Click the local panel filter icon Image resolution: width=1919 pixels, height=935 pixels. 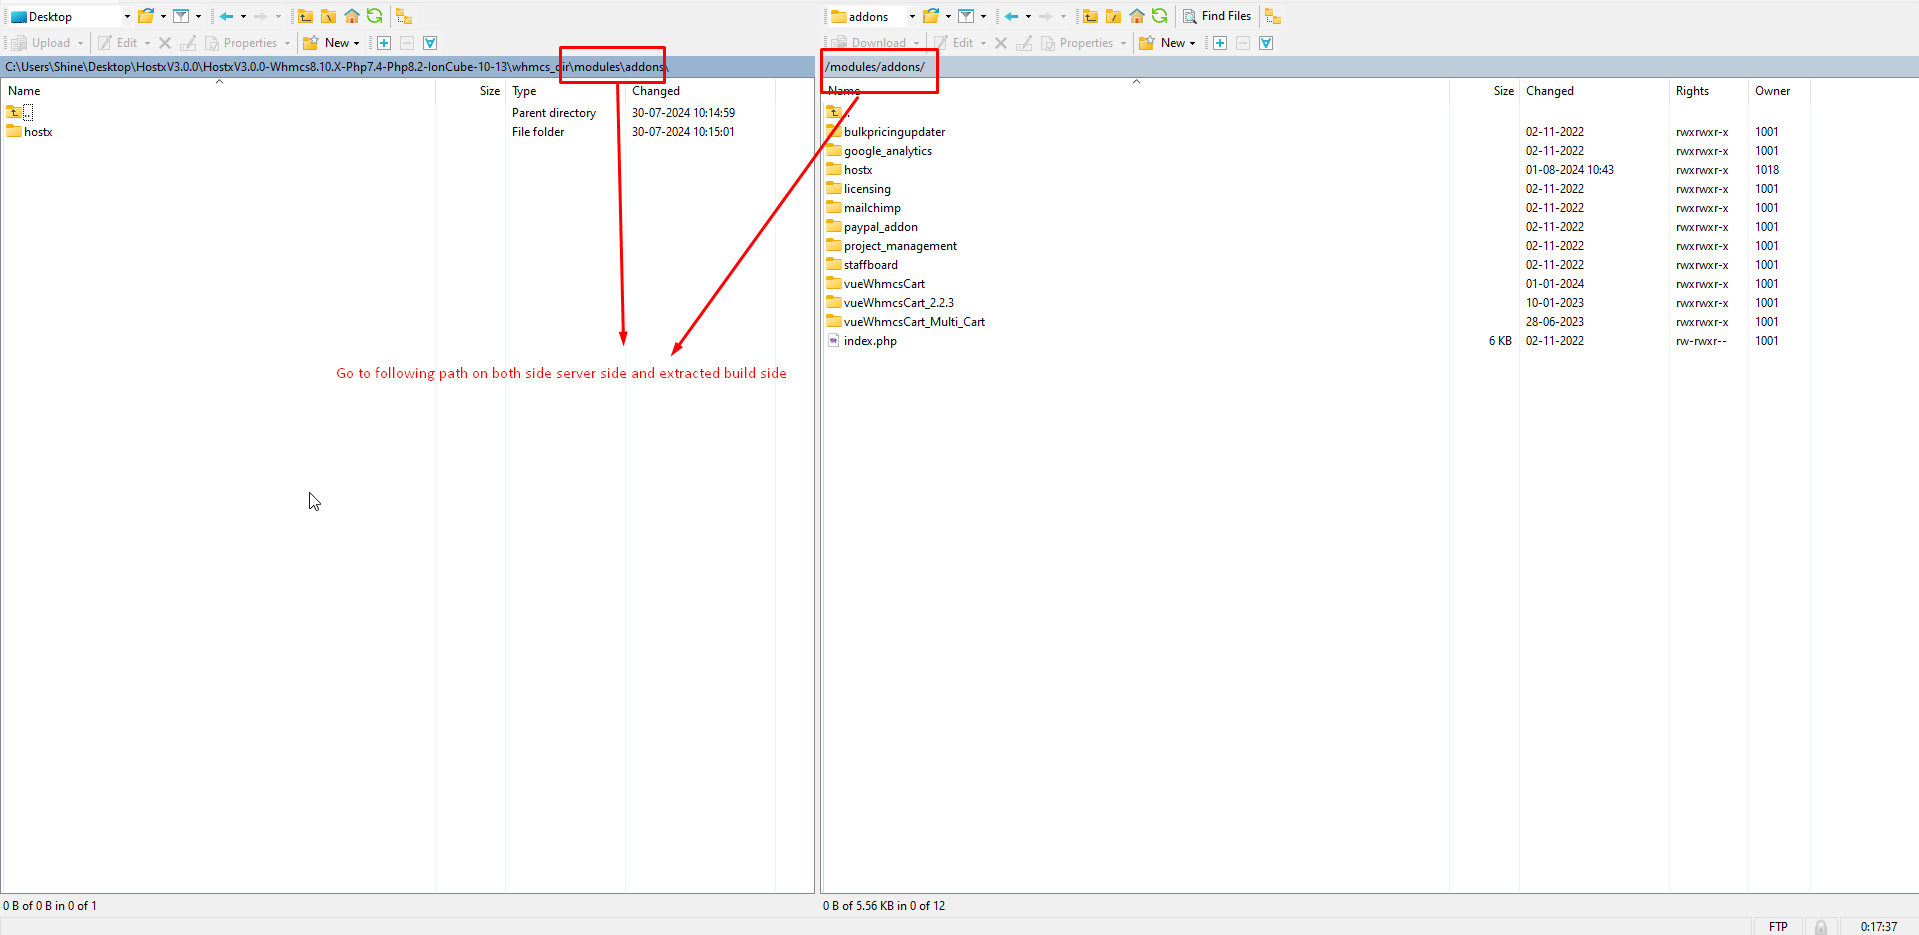181,16
